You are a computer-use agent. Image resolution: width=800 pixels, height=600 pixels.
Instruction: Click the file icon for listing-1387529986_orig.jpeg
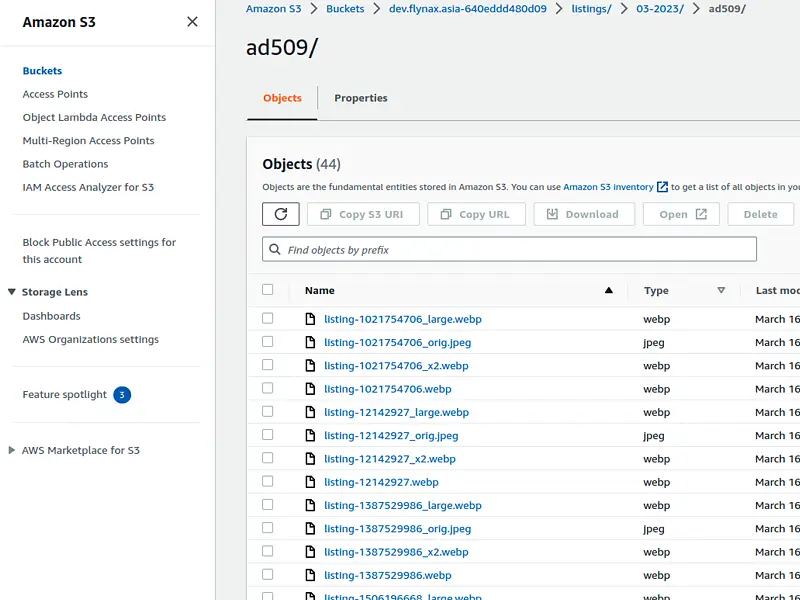tap(310, 529)
